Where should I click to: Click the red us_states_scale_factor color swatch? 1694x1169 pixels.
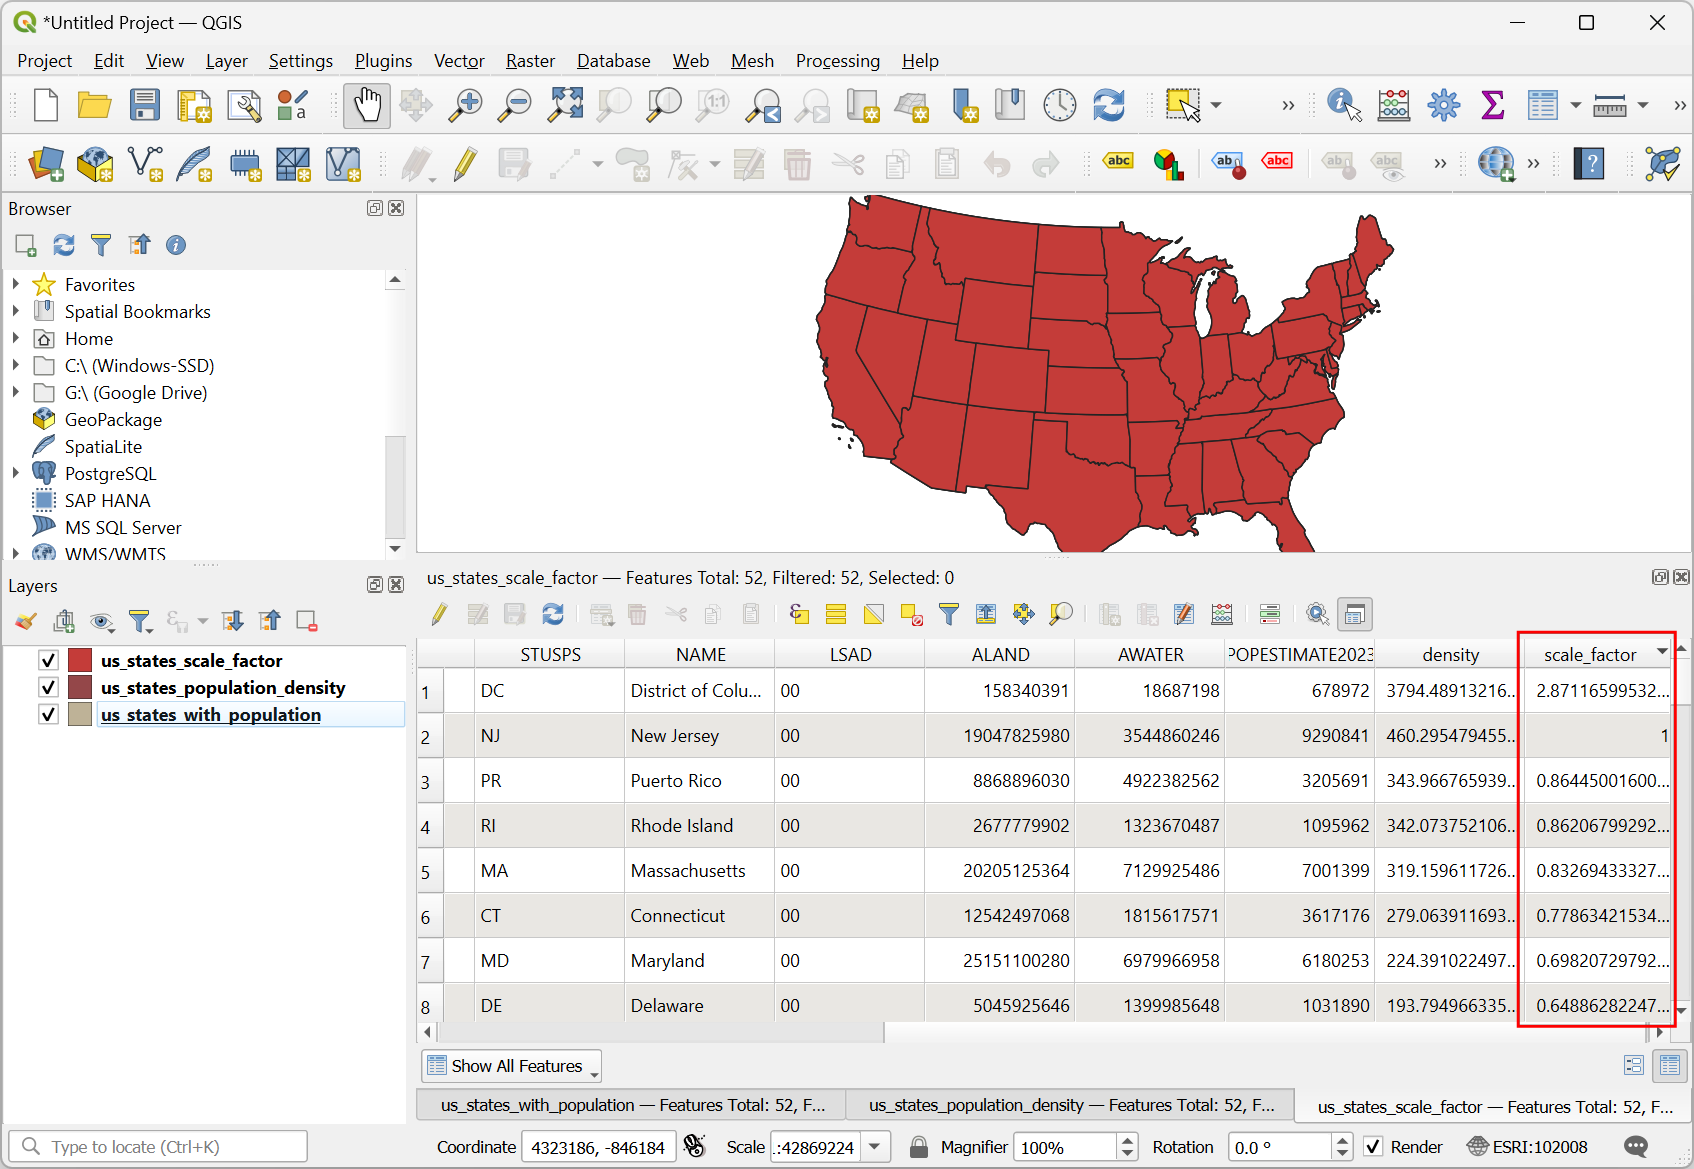point(80,660)
